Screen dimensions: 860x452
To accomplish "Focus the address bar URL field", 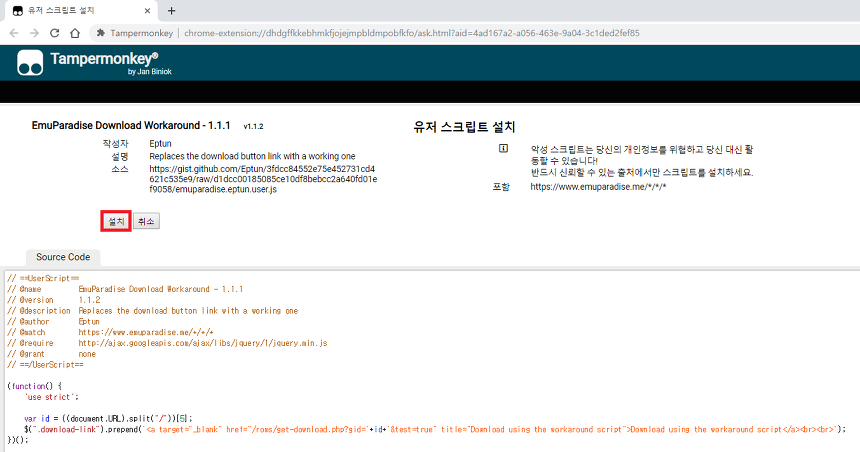I will coord(411,33).
